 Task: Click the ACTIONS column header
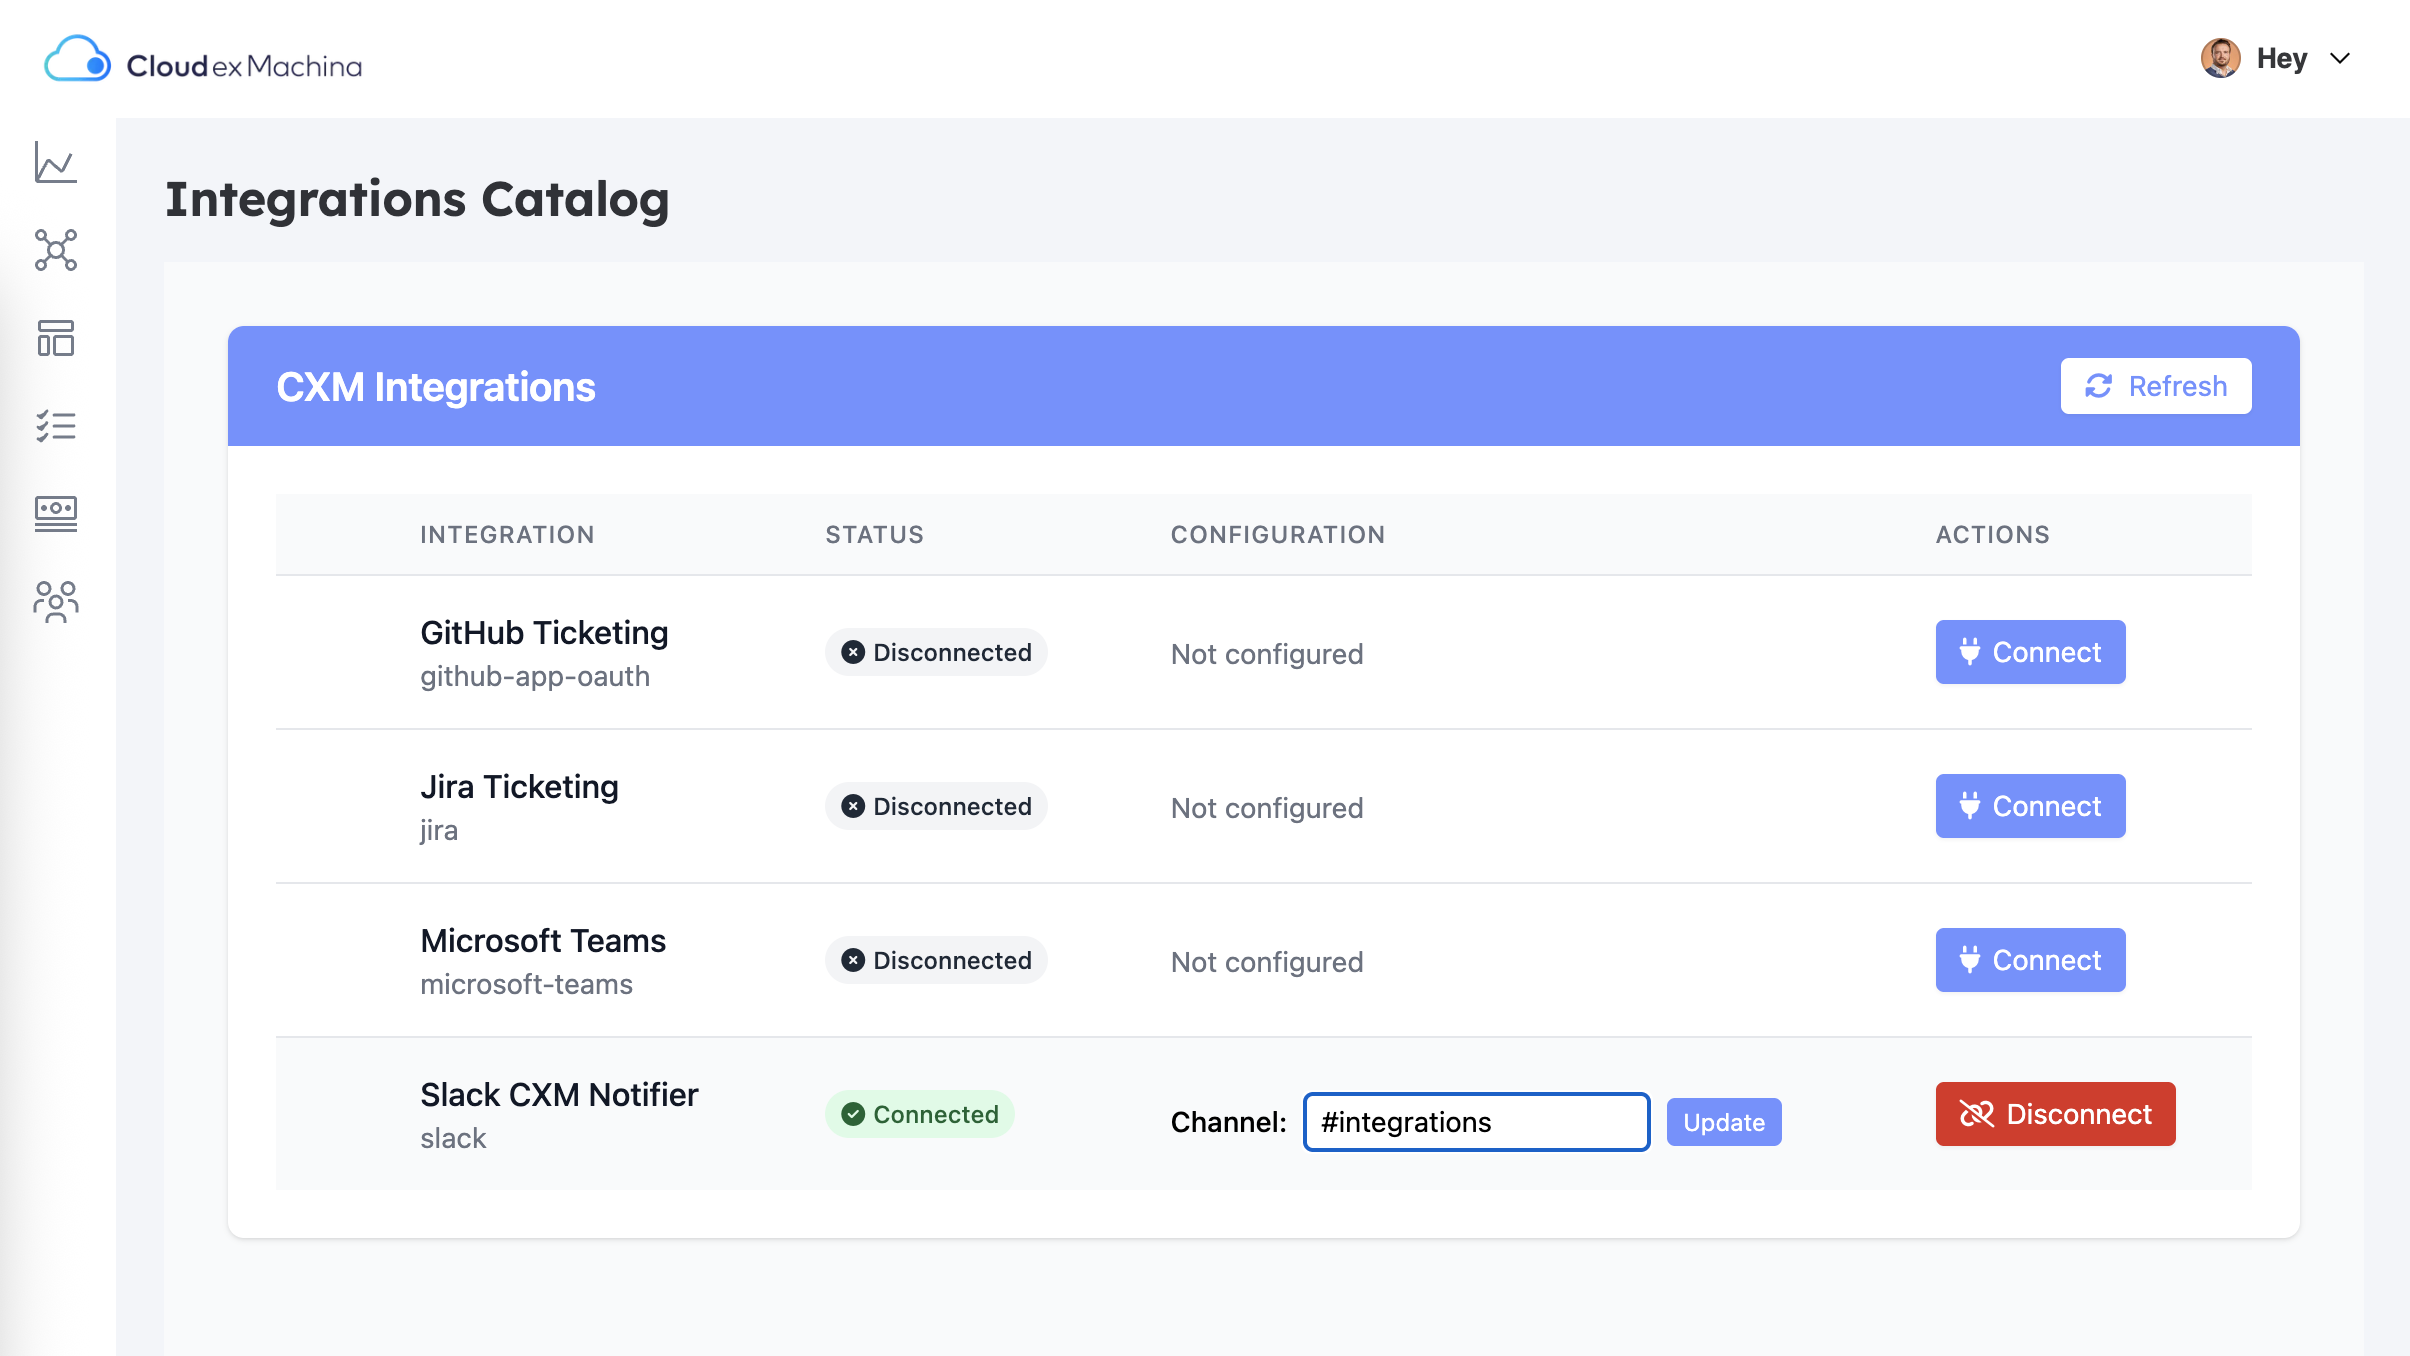1992,535
